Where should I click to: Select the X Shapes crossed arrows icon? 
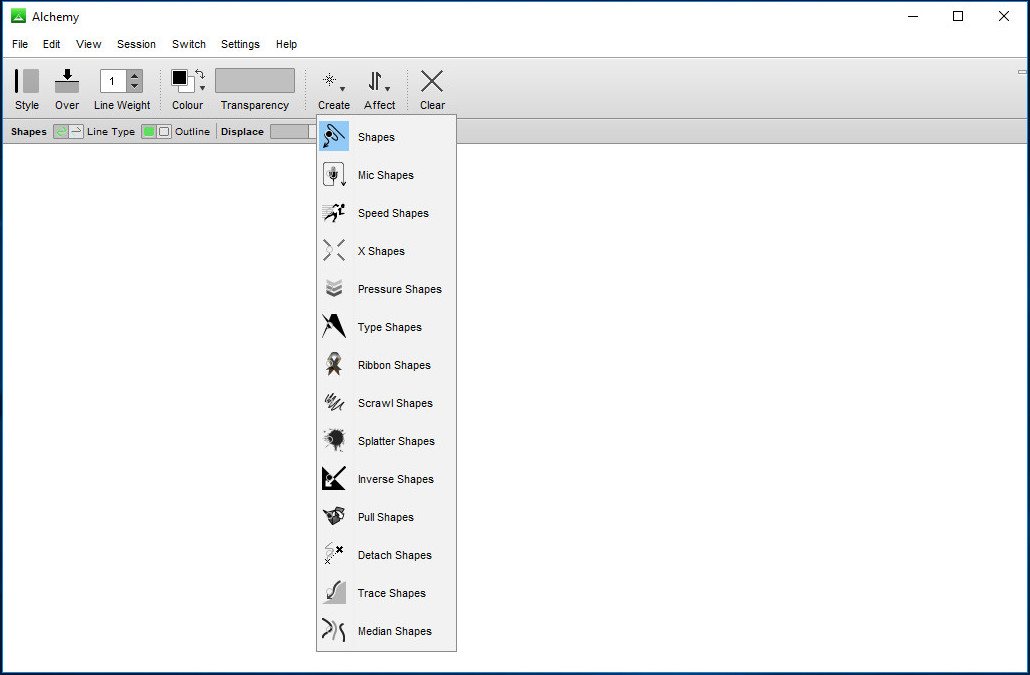click(334, 251)
